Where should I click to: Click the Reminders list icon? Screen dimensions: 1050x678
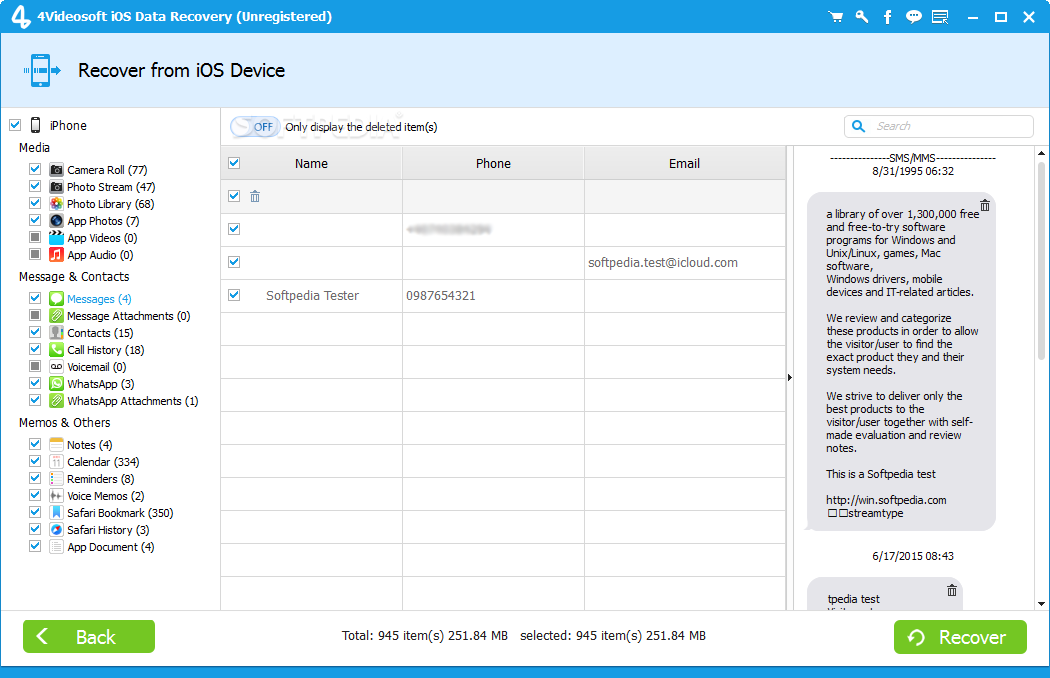click(x=57, y=478)
